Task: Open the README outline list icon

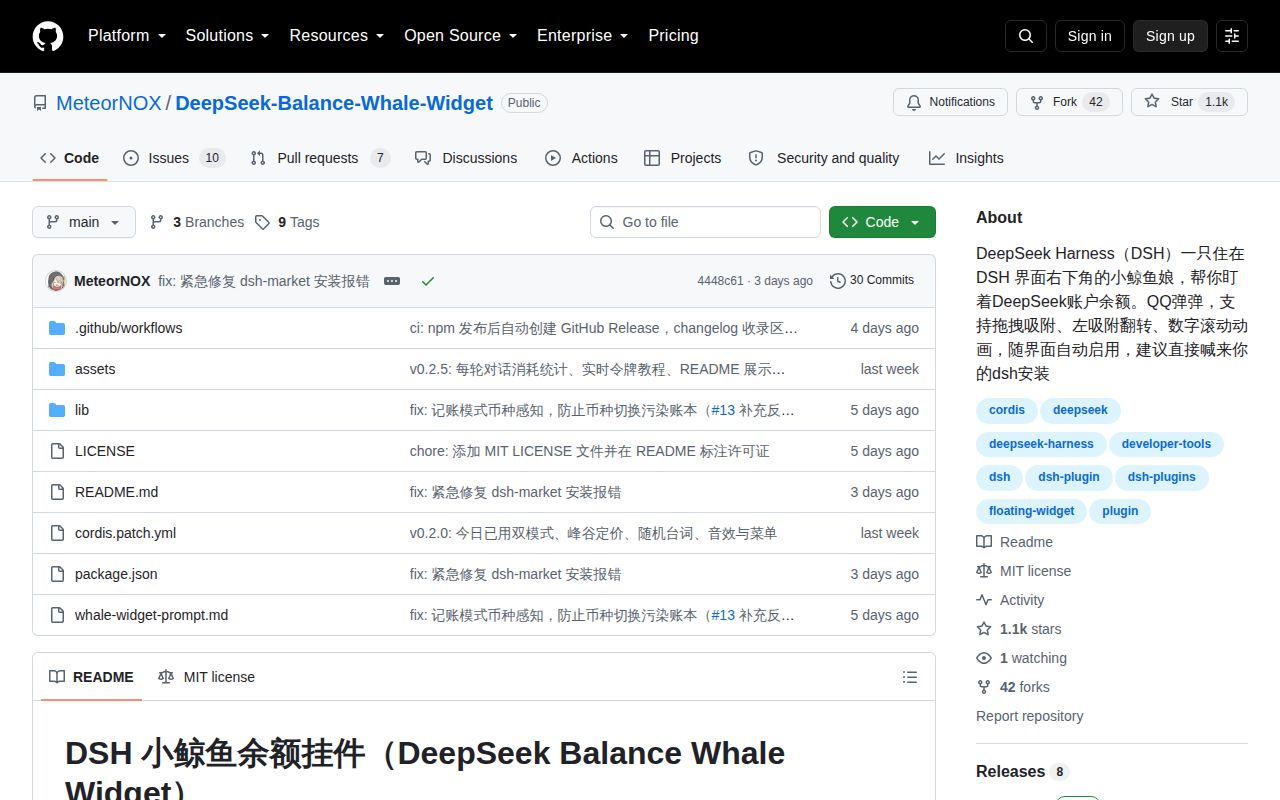Action: point(910,677)
